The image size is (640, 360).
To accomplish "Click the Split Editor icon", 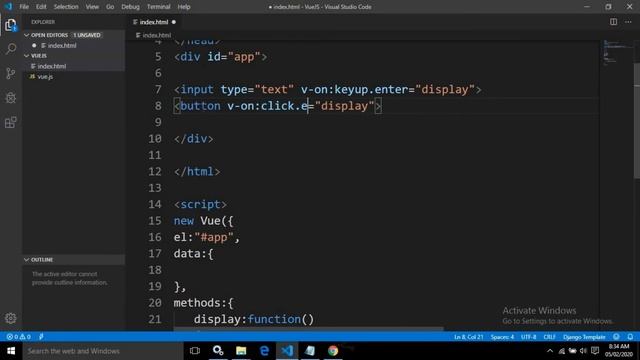I will (x=613, y=22).
